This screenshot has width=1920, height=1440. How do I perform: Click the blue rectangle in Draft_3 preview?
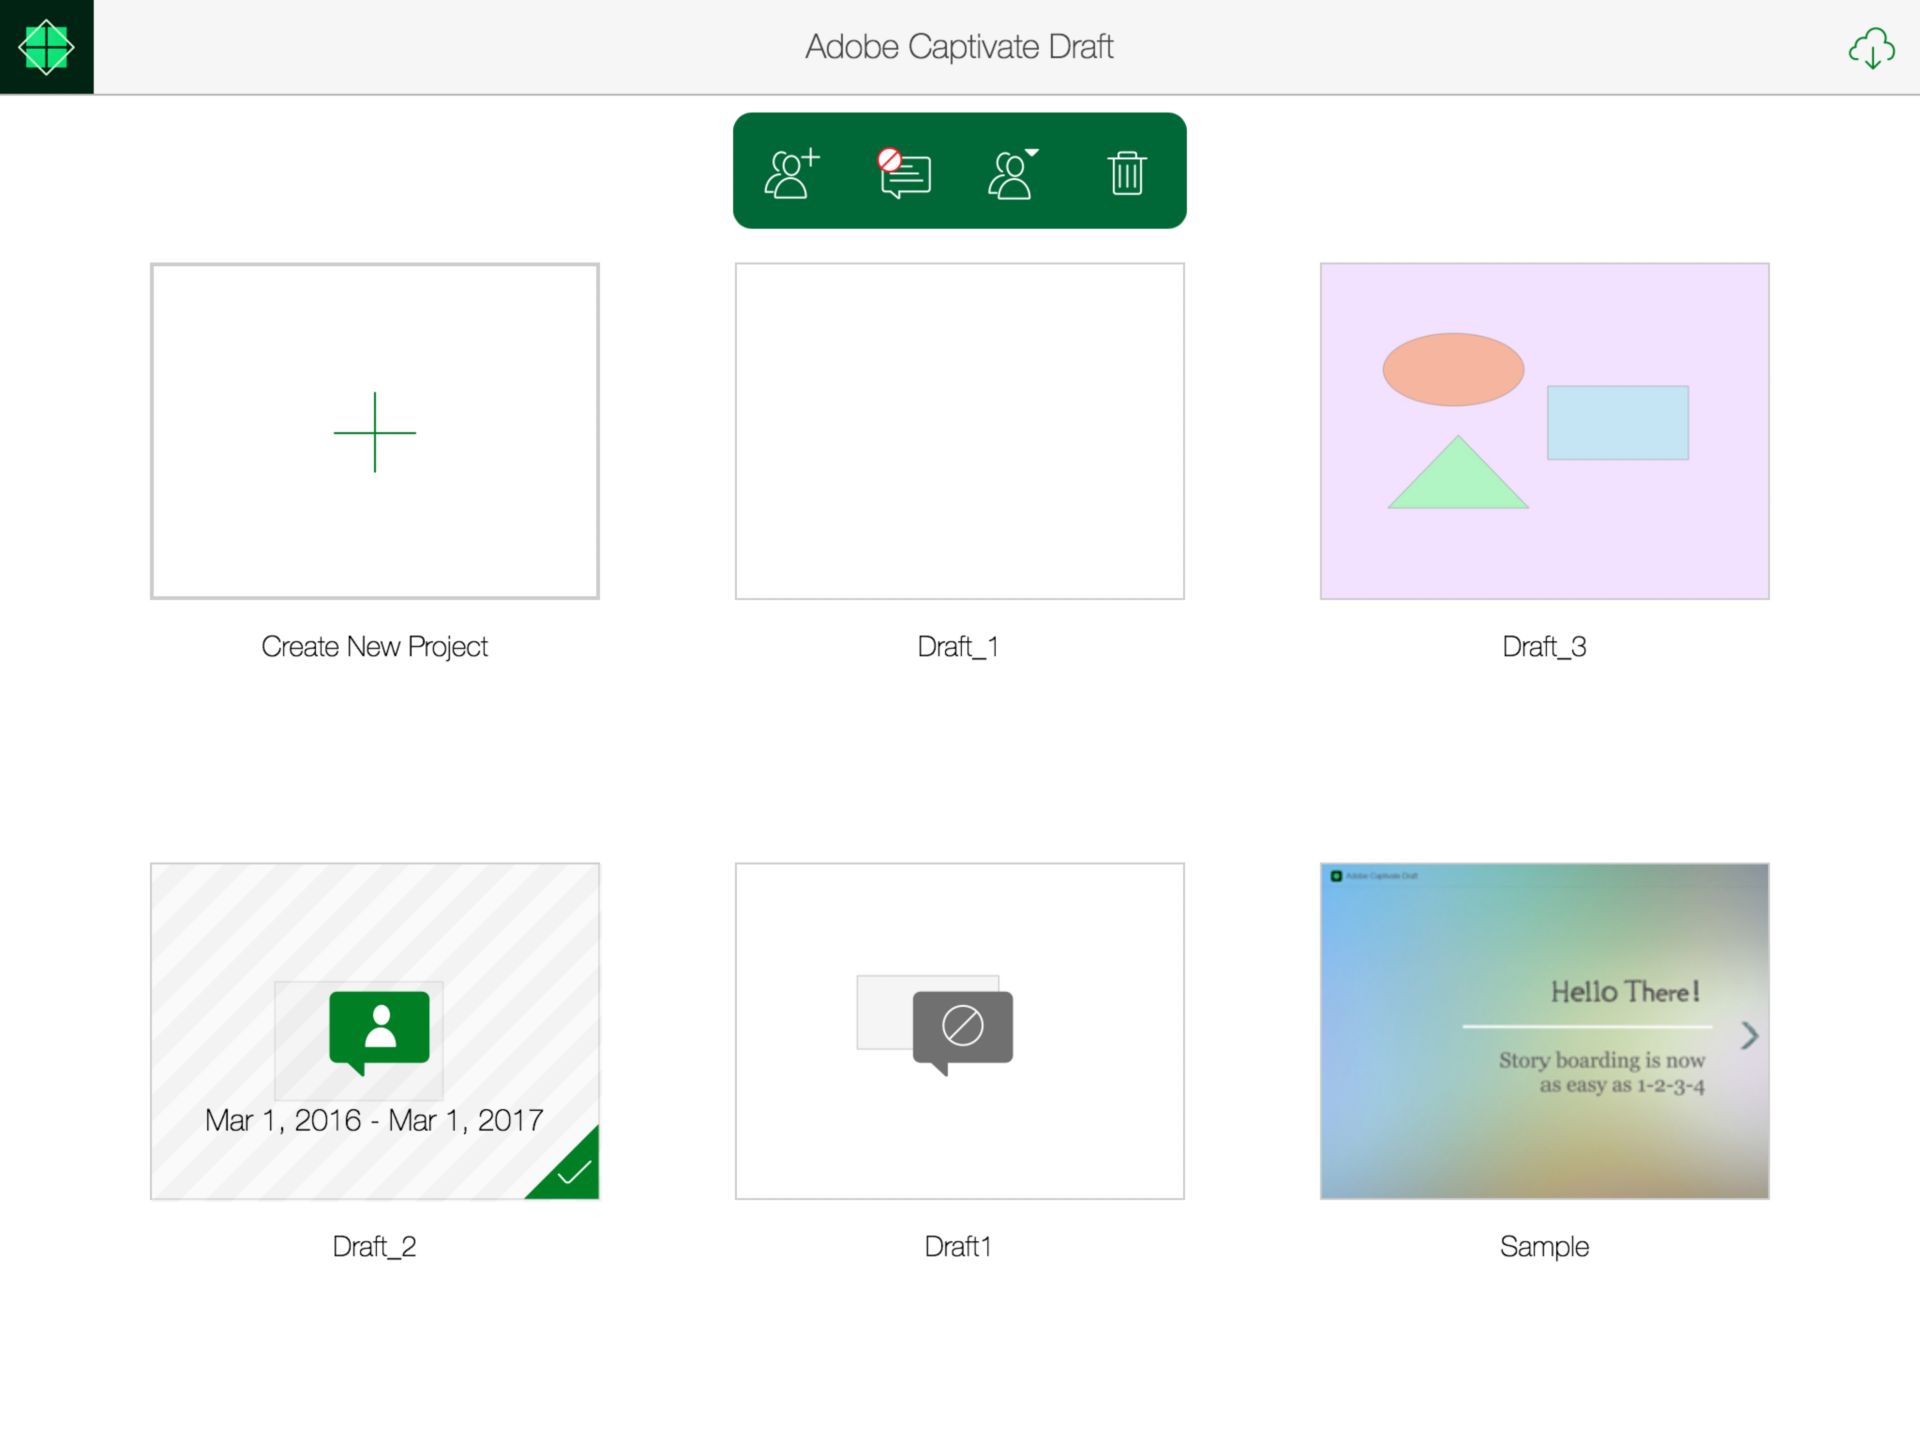pos(1618,423)
